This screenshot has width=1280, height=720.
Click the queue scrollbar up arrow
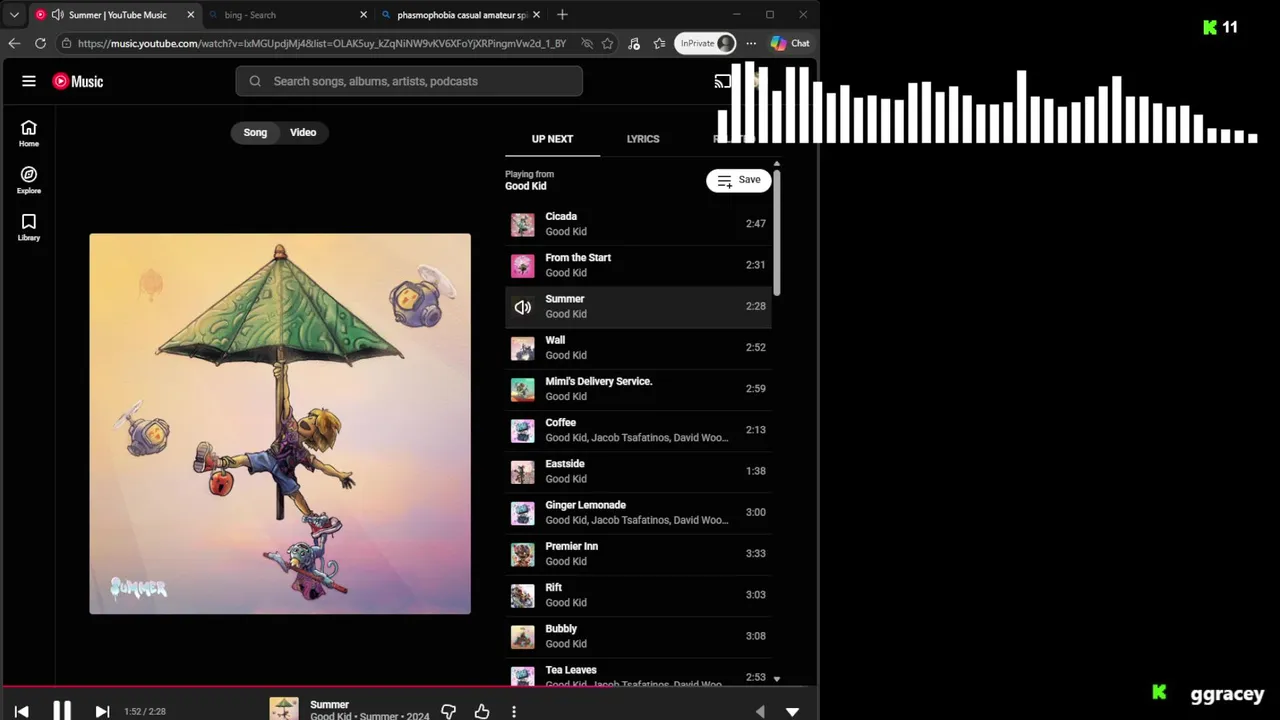pyautogui.click(x=777, y=163)
